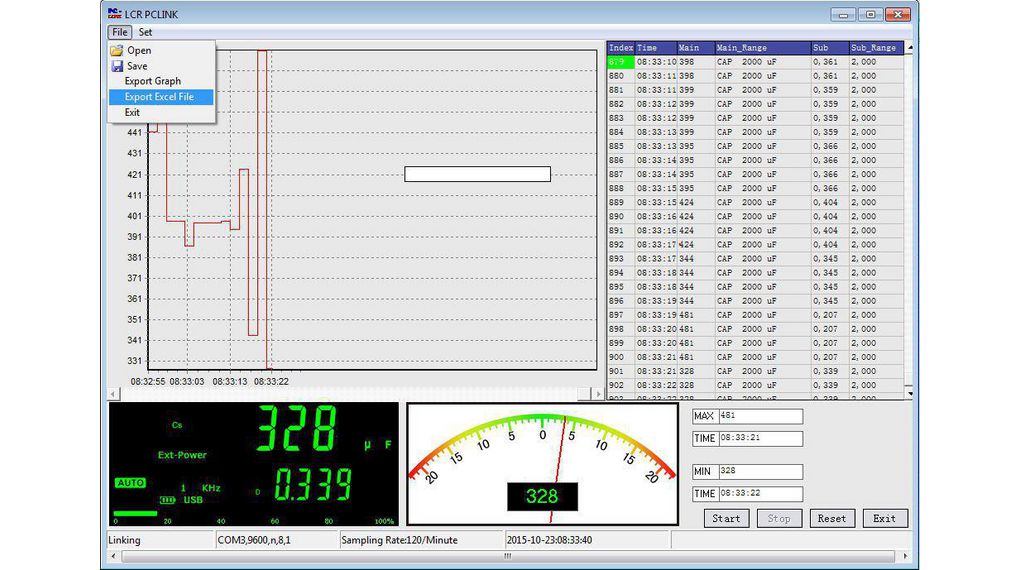
Task: Open the Set menu
Action: [146, 32]
